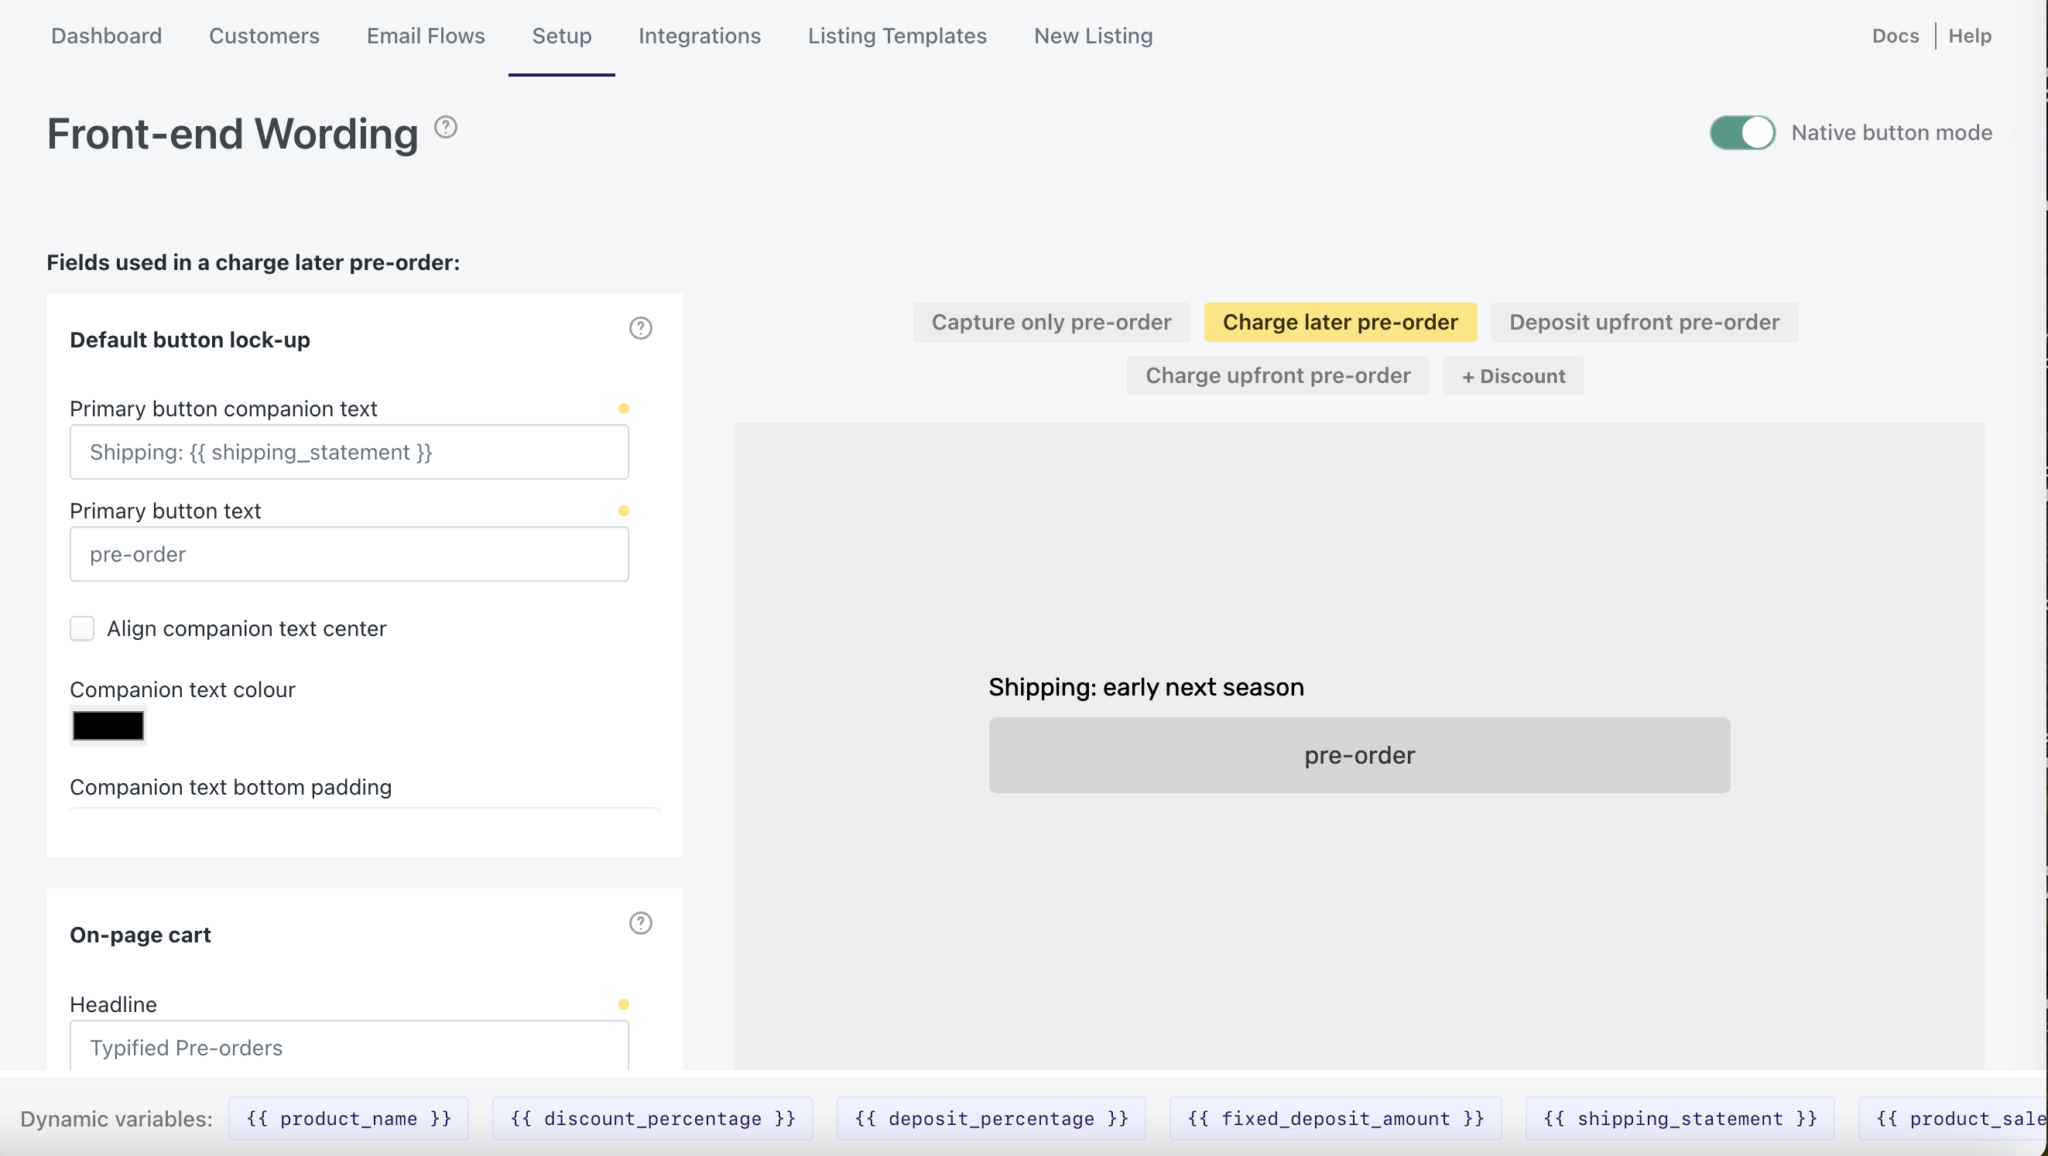Image resolution: width=2048 pixels, height=1156 pixels.
Task: Open help for On-page cart section
Action: point(640,923)
